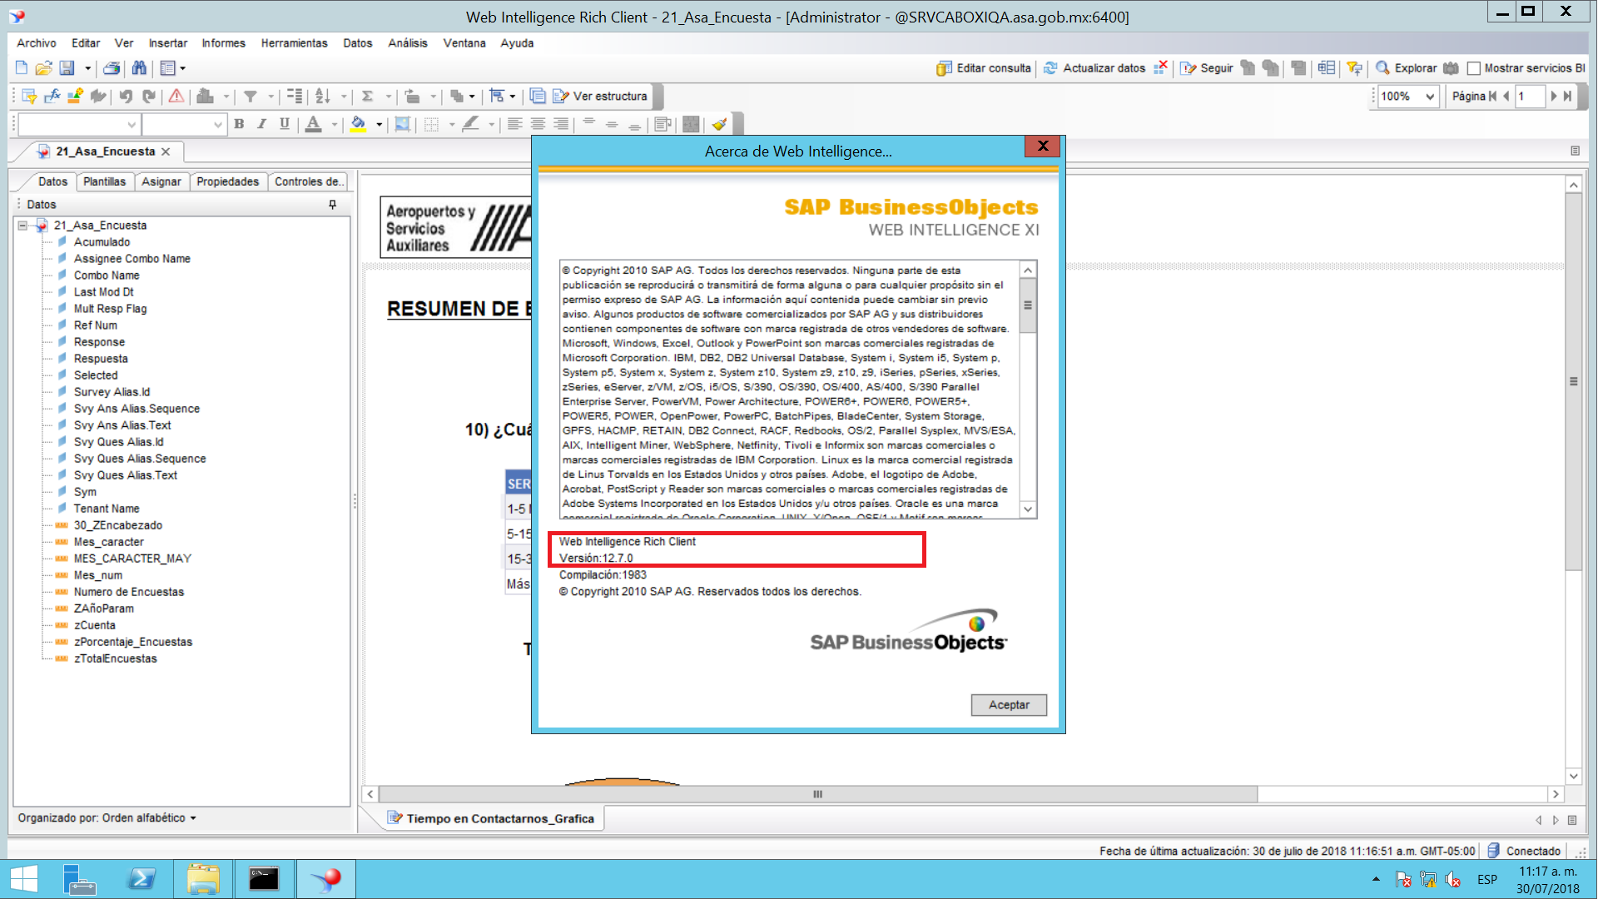Click the background fill bucket icon
Viewport: 1598px width, 899px height.
click(x=358, y=124)
